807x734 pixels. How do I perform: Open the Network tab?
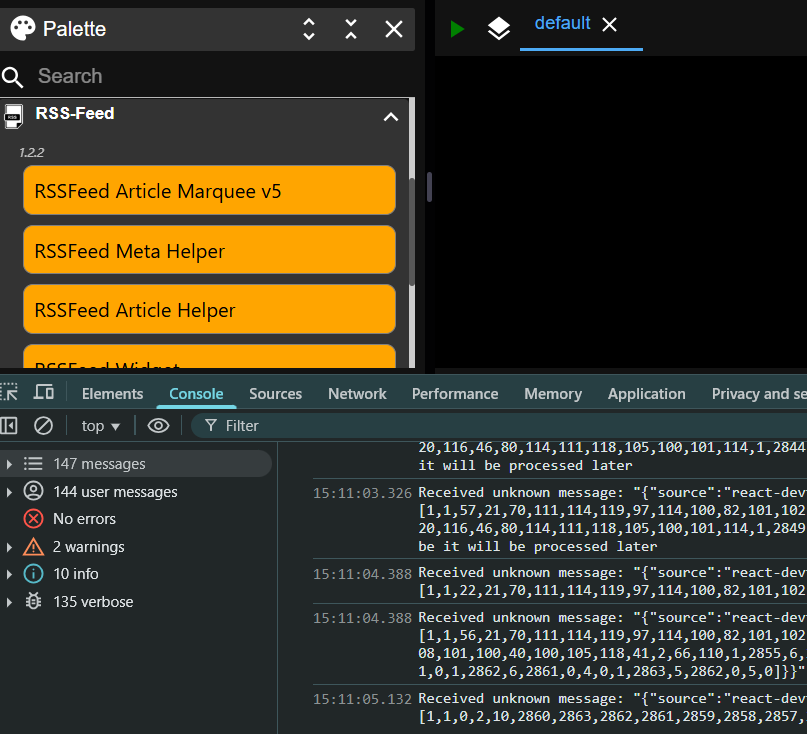coord(357,394)
